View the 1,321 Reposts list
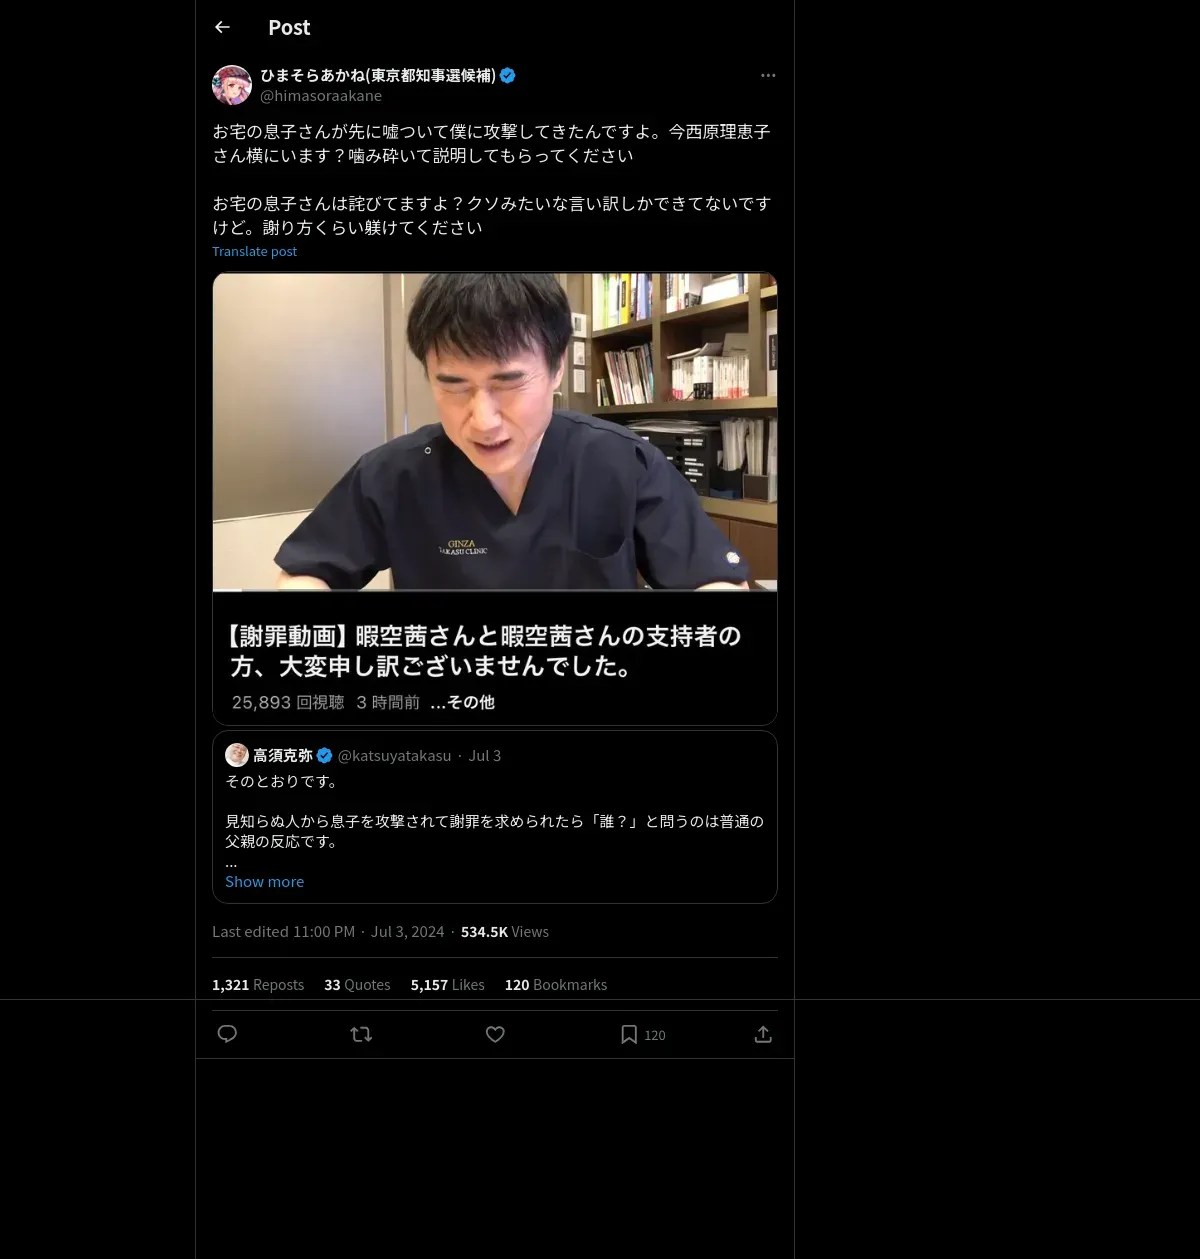 [258, 985]
